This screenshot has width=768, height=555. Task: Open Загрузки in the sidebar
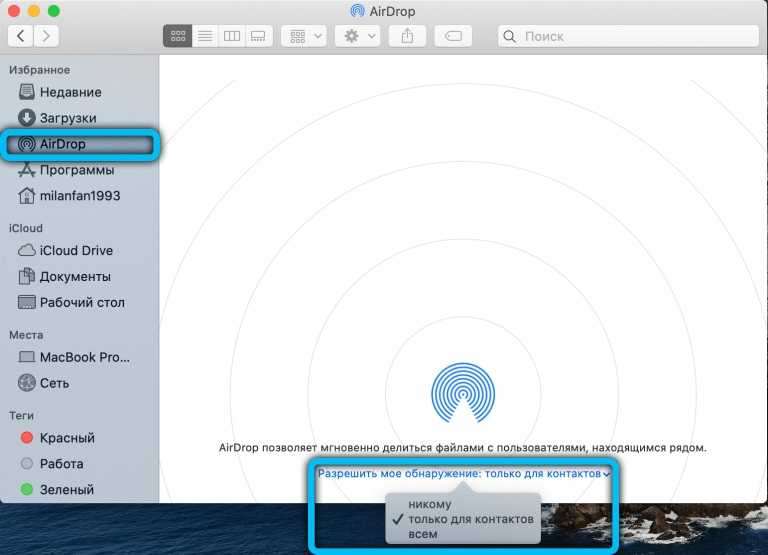pos(80,118)
